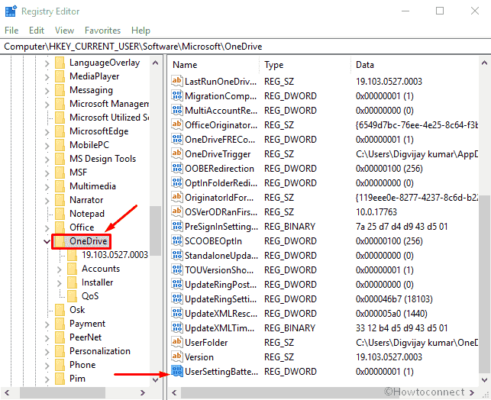
Task: Open the Favorites menu
Action: pos(102,30)
